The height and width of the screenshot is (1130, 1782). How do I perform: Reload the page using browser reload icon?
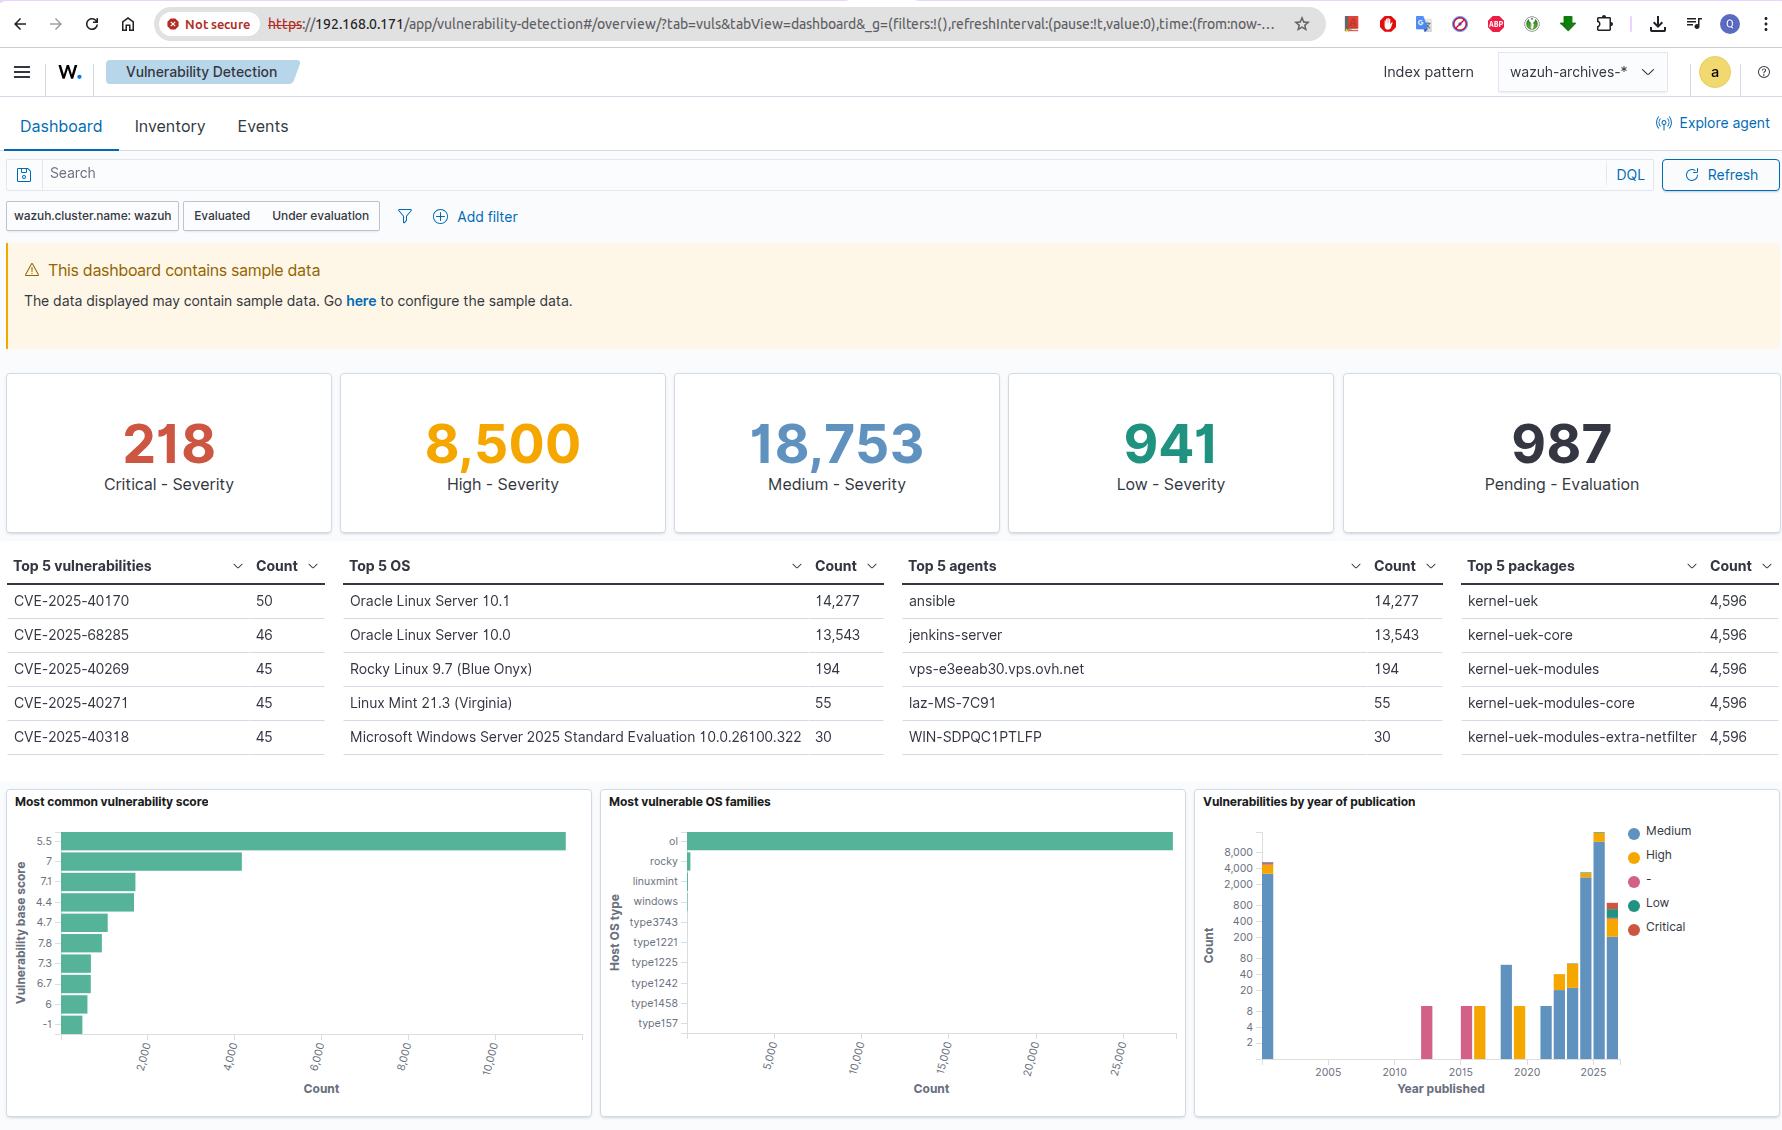[x=92, y=24]
